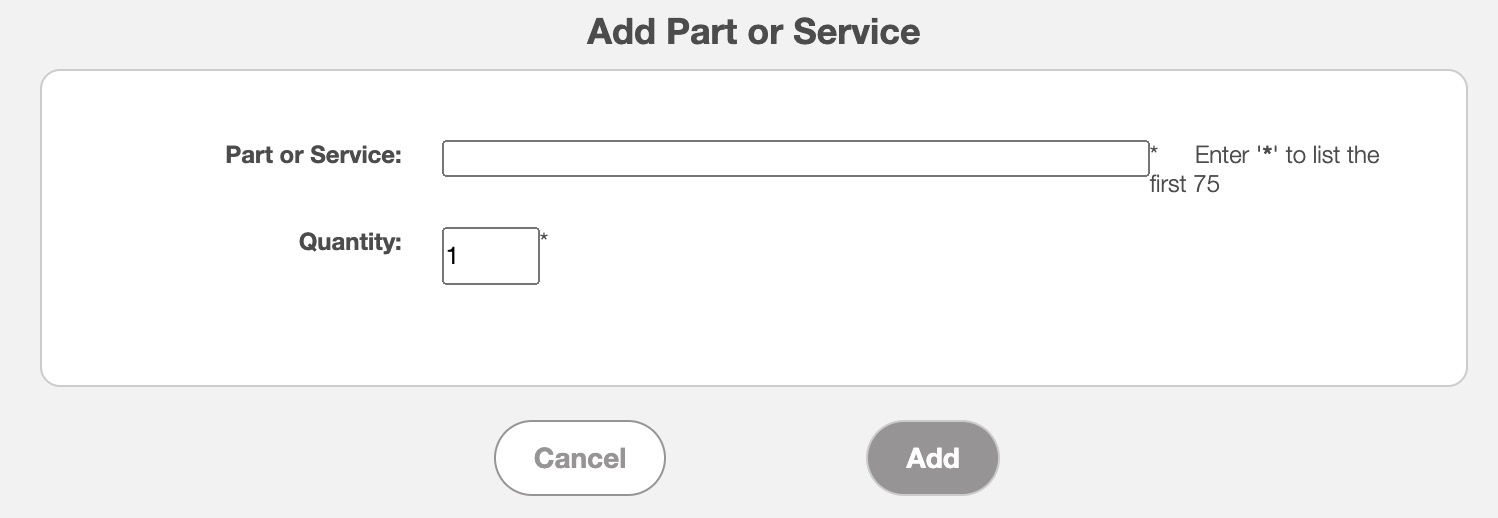Screen dimensions: 1498x518
Task: Click the "Add Part or Service" page heading
Action: click(753, 32)
